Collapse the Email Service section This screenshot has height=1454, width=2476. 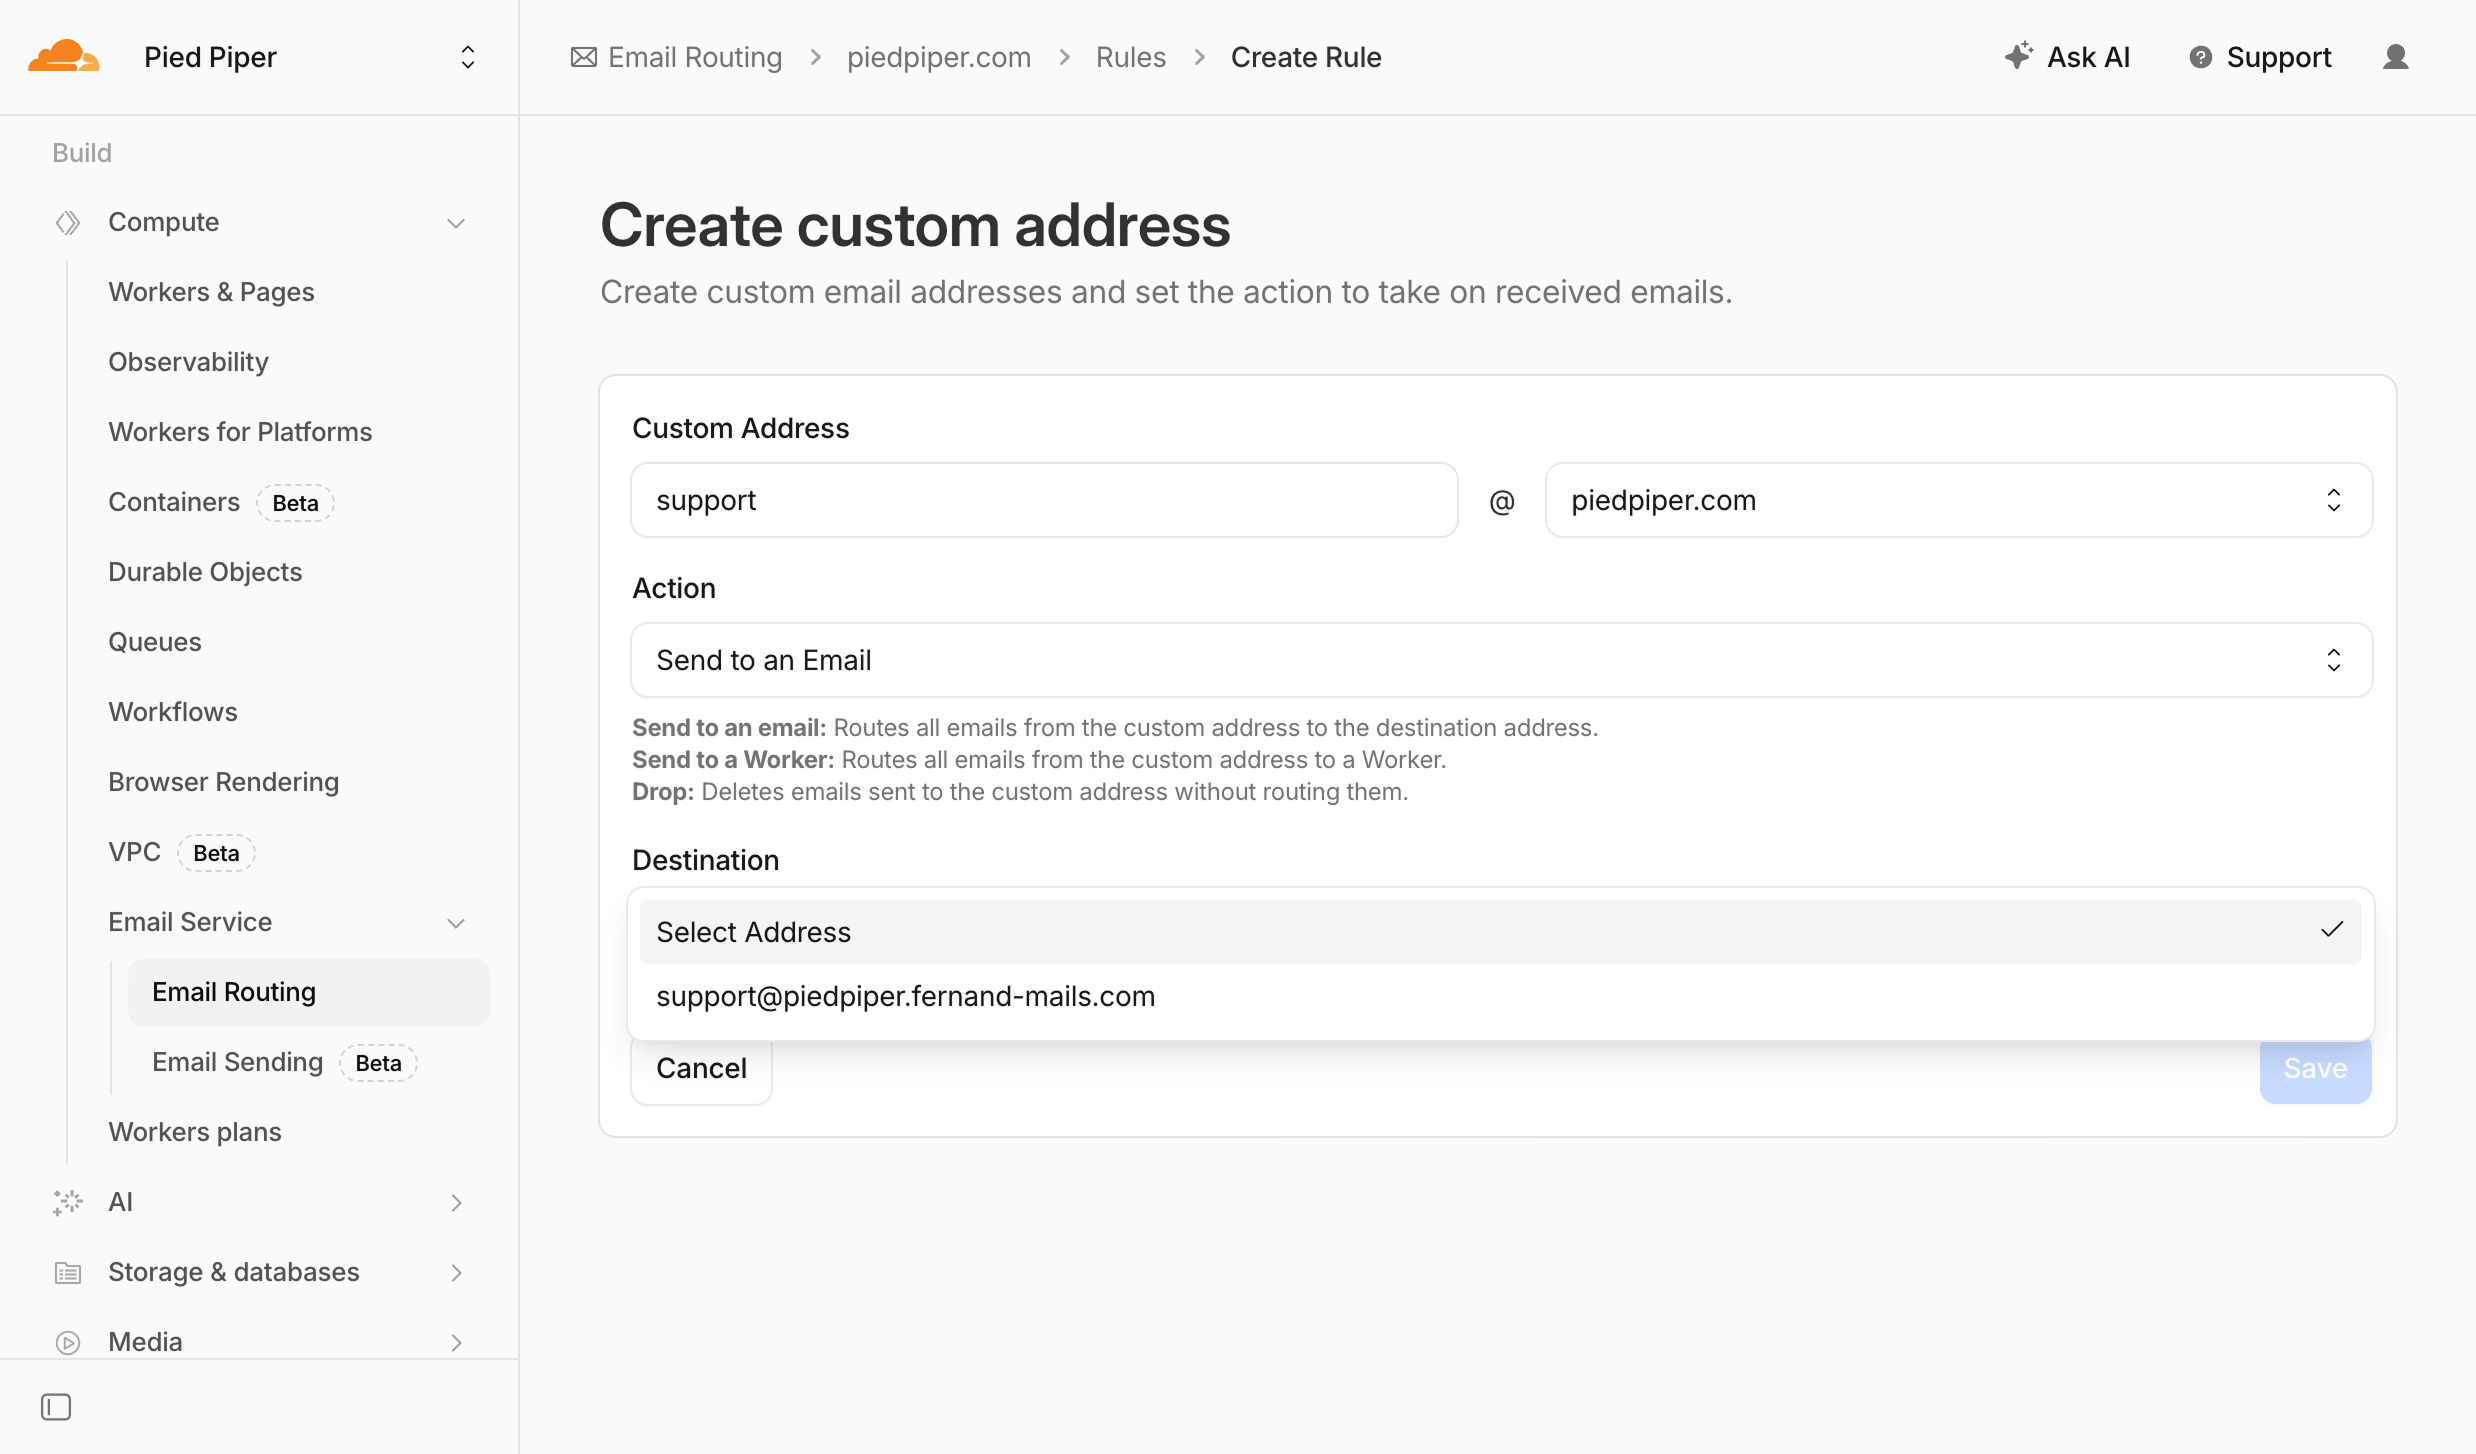(456, 922)
